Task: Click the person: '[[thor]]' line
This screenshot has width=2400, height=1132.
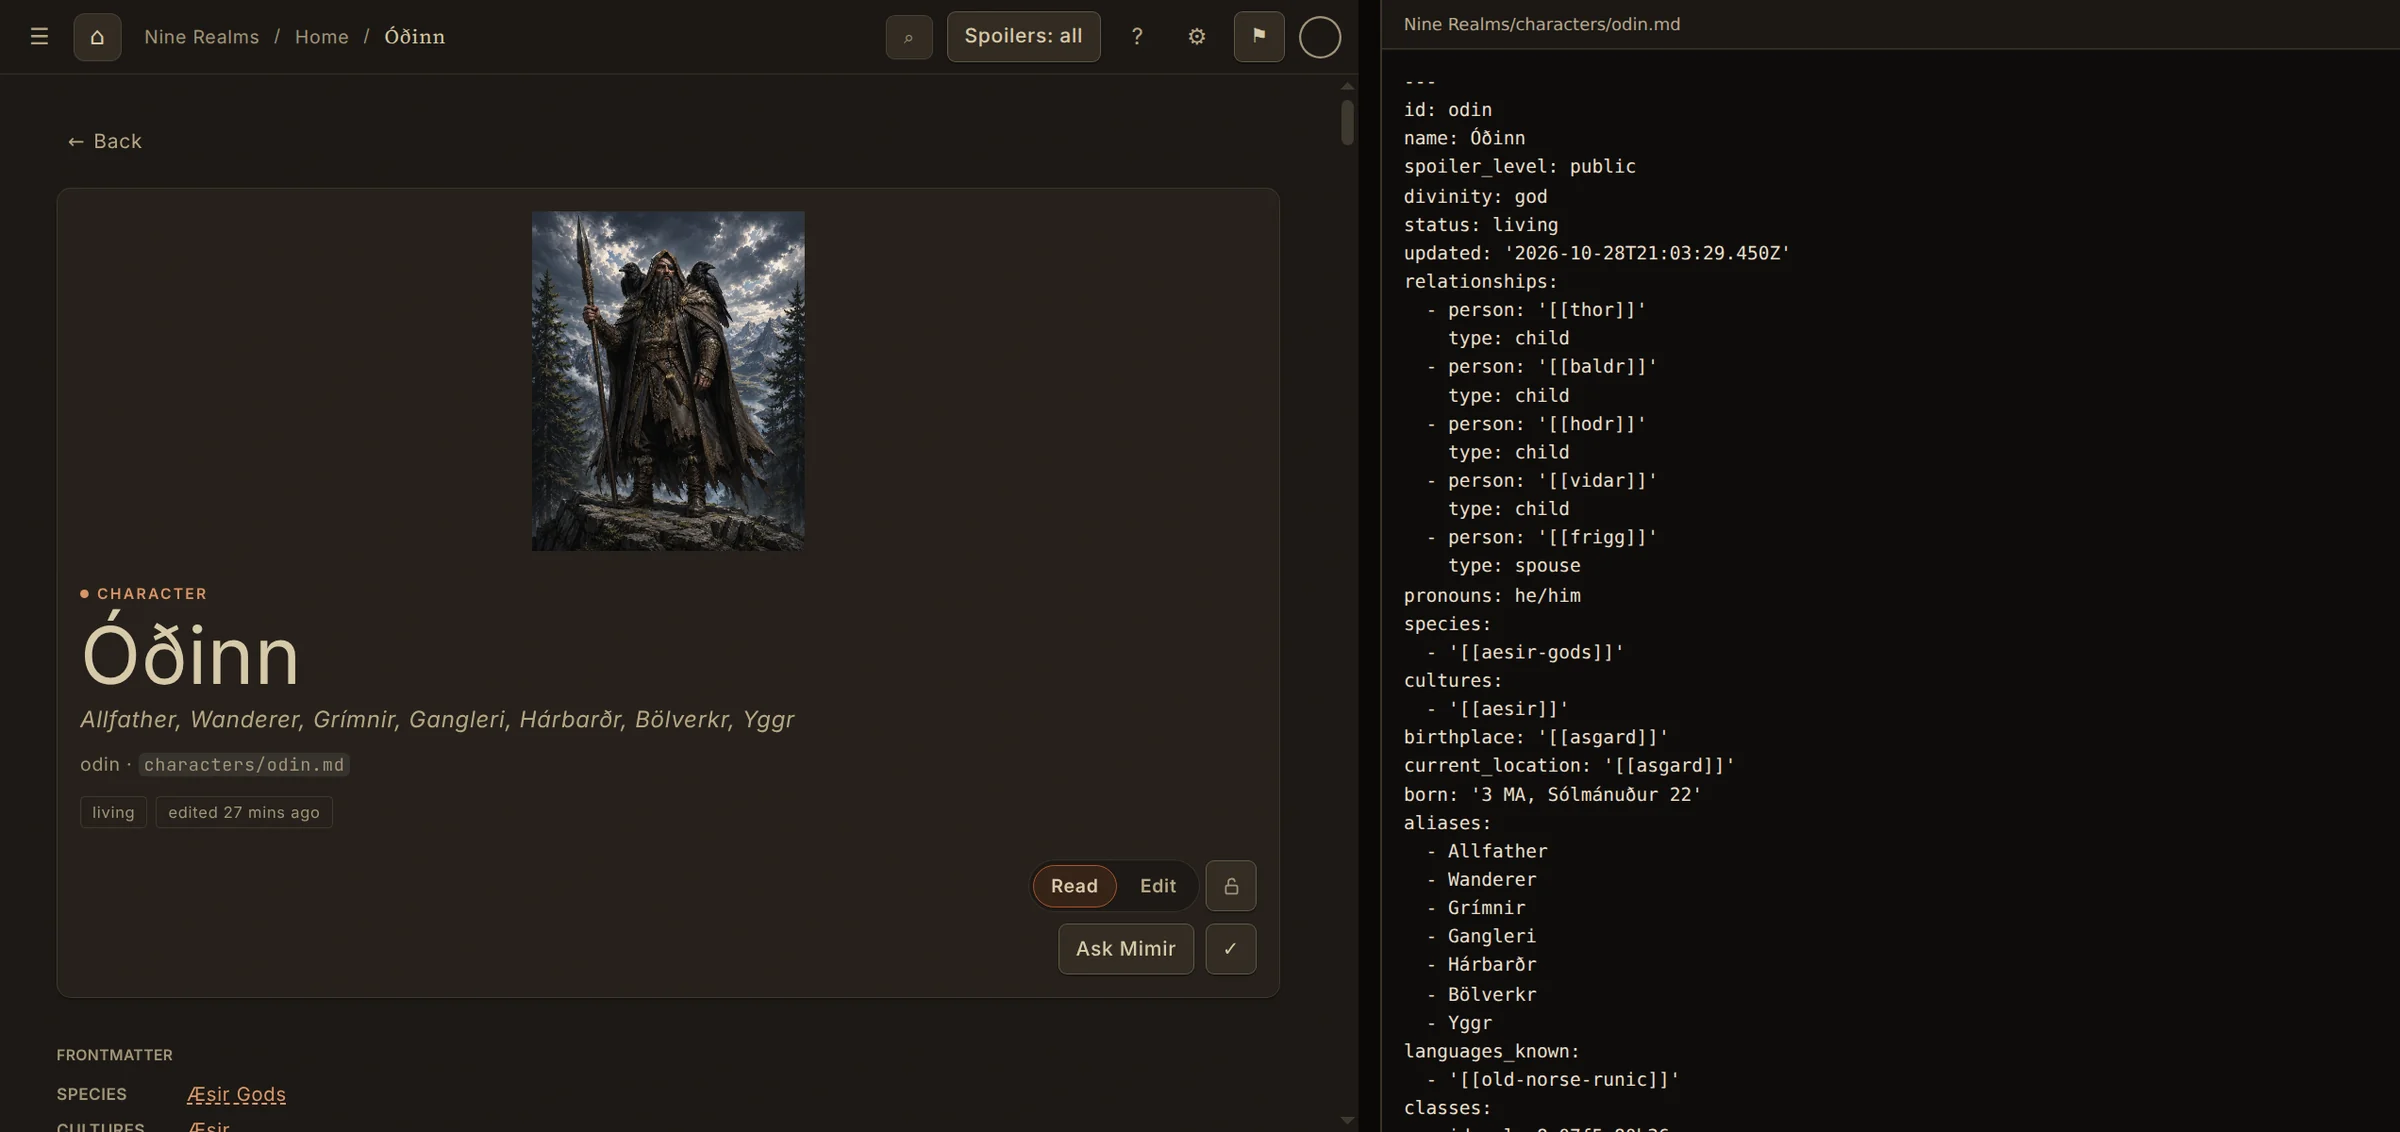Action: 1536,310
